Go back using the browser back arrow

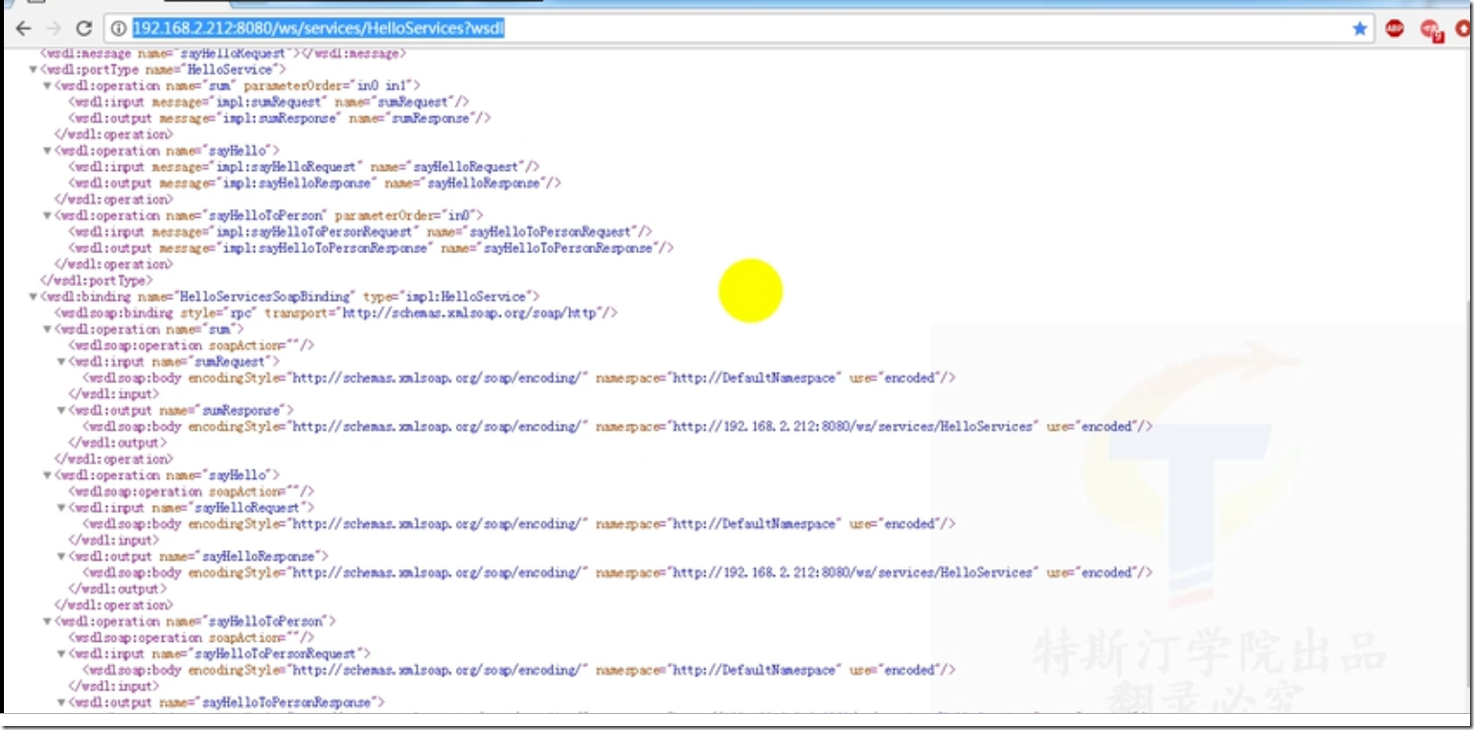tap(22, 29)
